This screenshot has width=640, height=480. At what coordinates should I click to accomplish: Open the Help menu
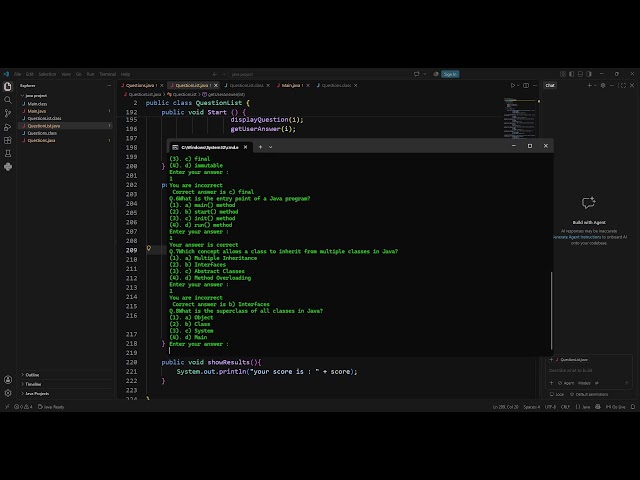point(125,74)
